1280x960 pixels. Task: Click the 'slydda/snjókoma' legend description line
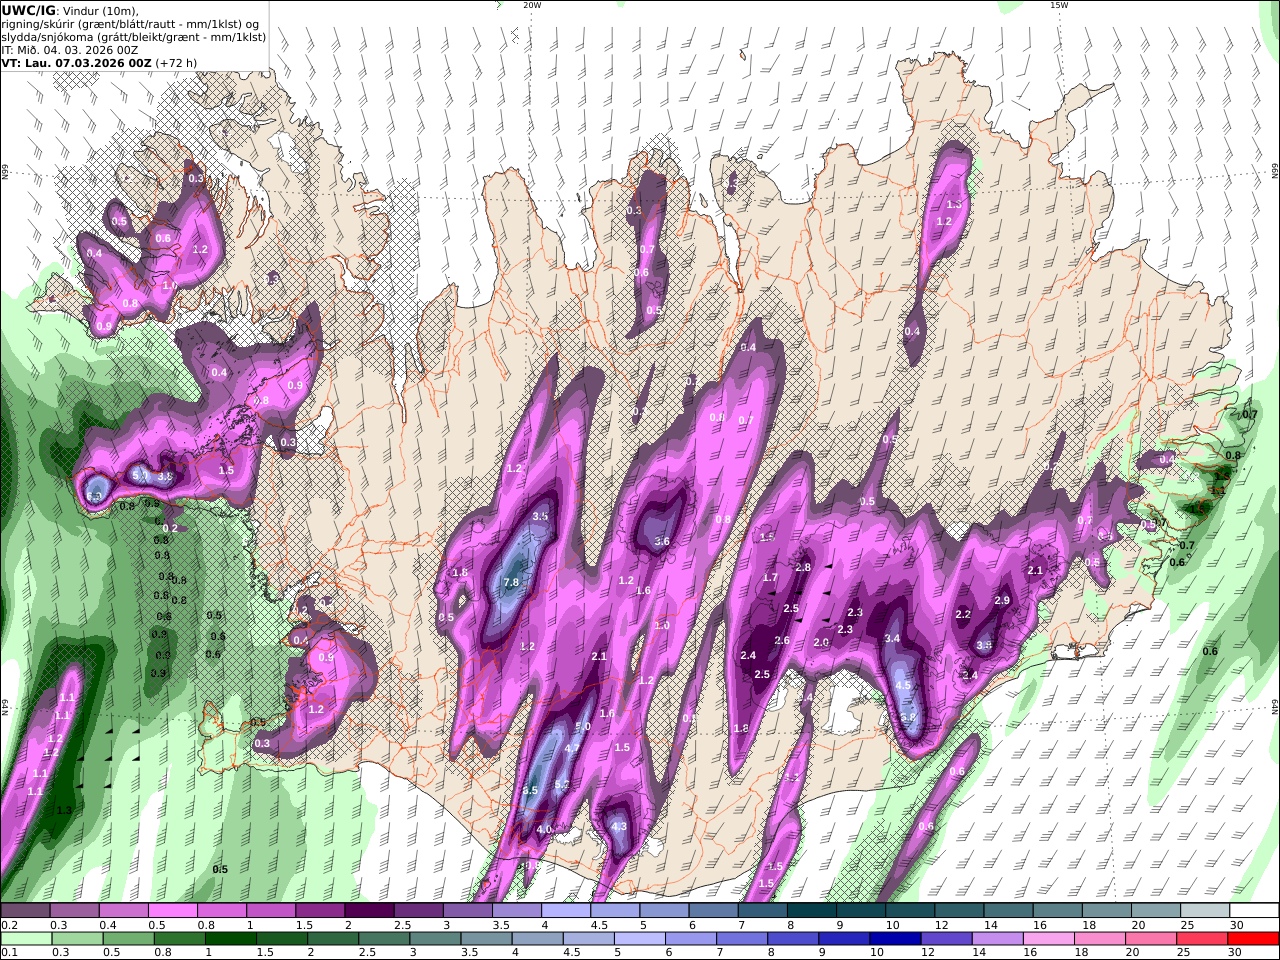click(x=134, y=36)
